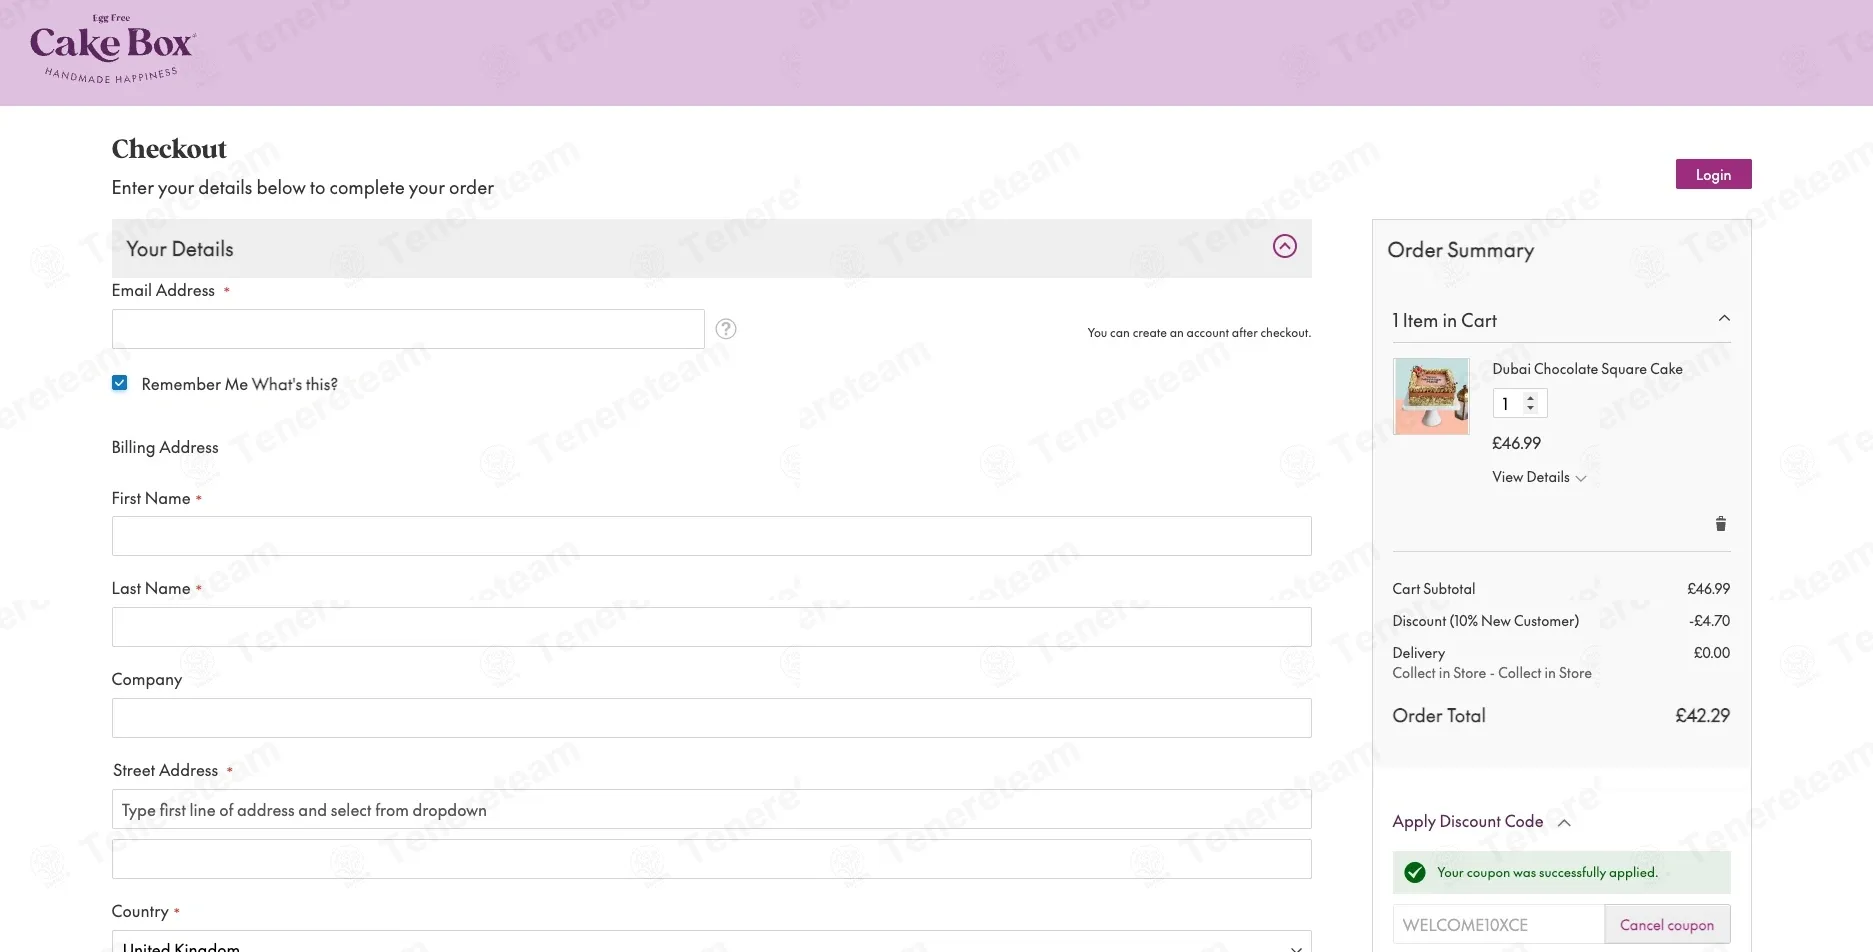
Task: Click into the First Name field
Action: pos(711,536)
